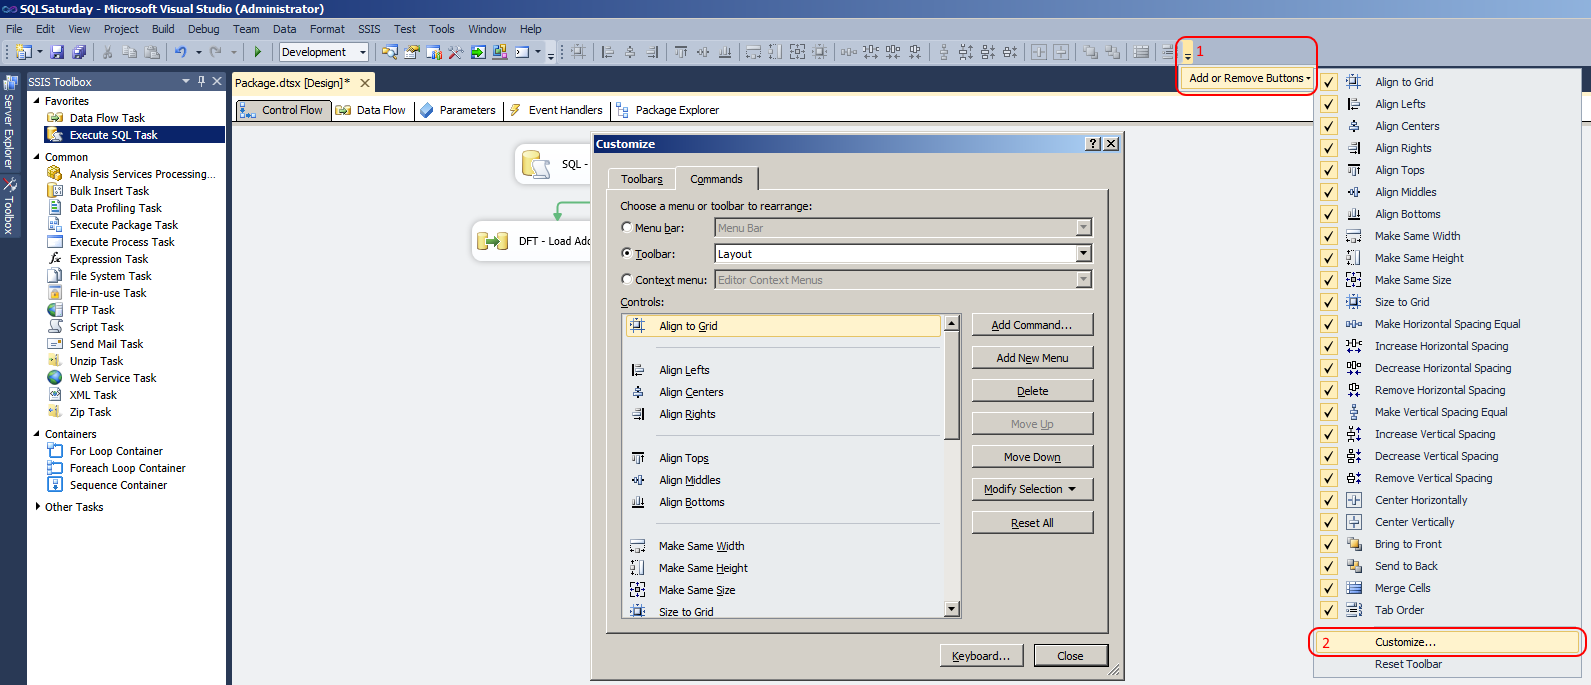Collapse the Containers toolbox group

pyautogui.click(x=37, y=433)
